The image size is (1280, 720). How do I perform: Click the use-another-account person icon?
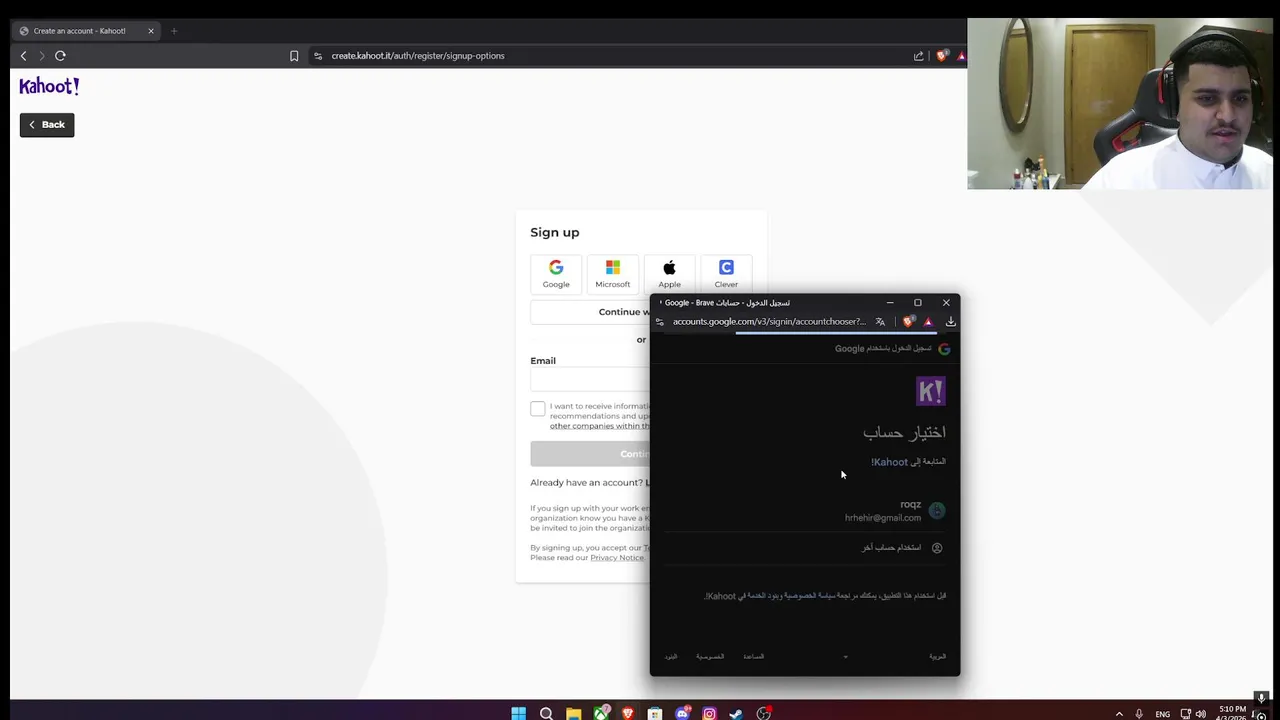937,548
